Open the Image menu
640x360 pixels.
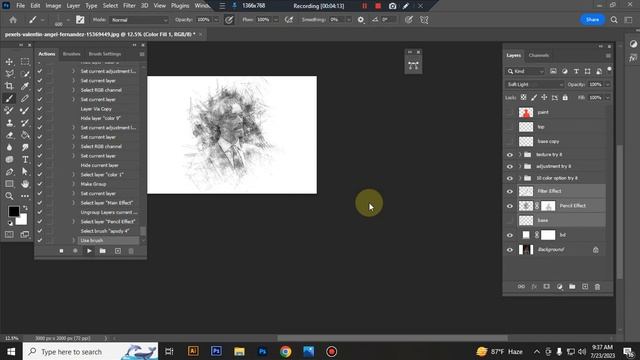click(x=53, y=6)
